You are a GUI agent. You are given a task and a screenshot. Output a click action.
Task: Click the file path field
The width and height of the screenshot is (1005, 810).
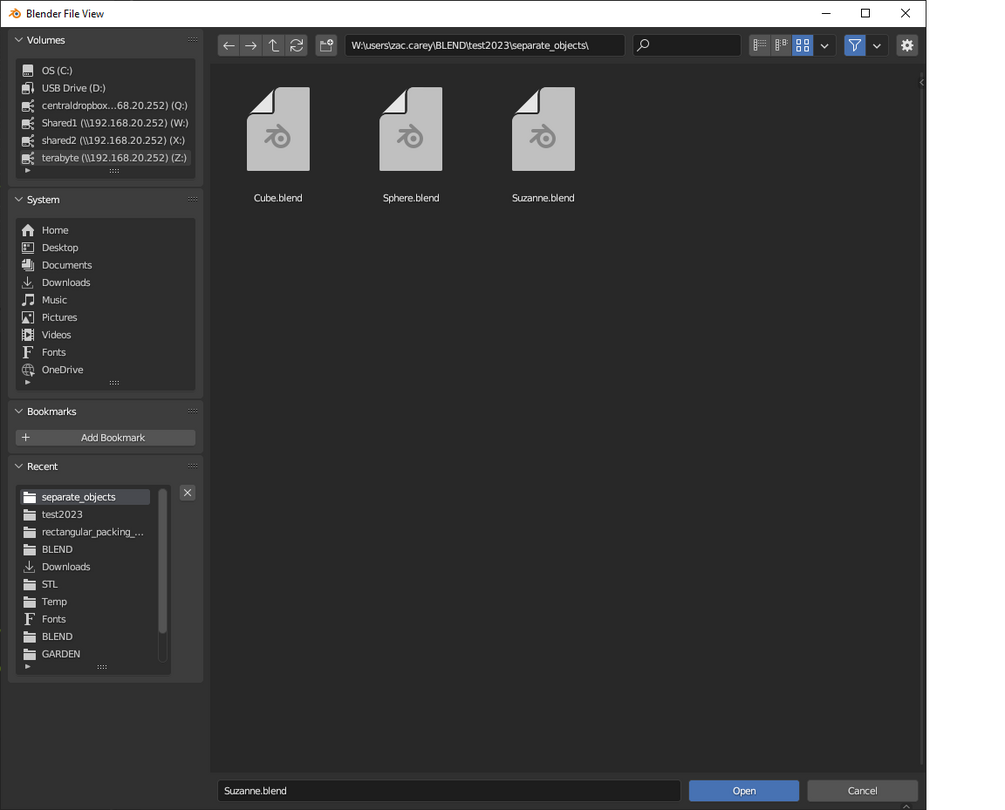pos(485,45)
